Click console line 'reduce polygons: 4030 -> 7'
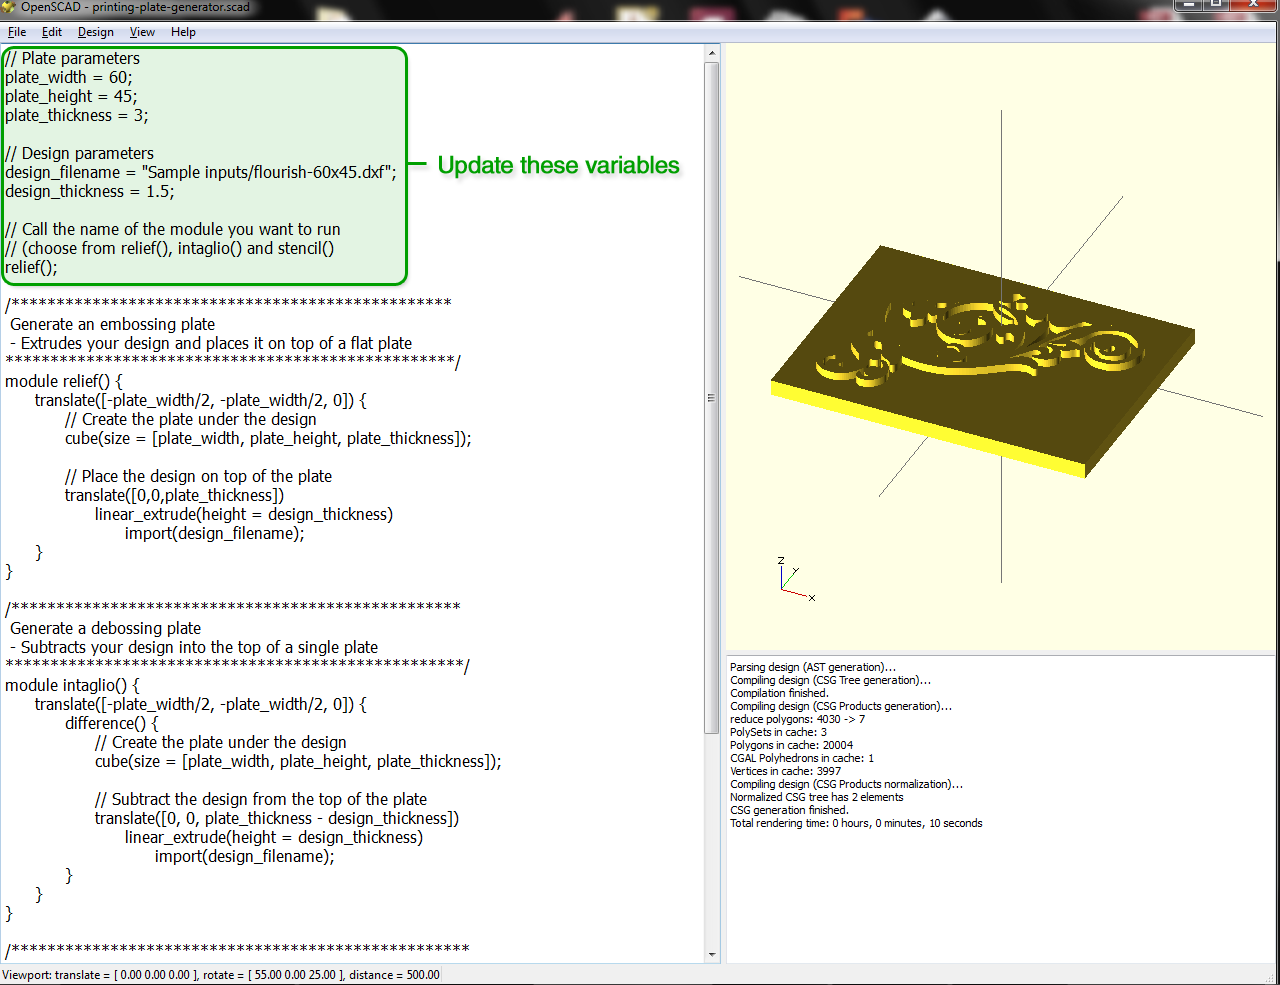 pyautogui.click(x=797, y=719)
